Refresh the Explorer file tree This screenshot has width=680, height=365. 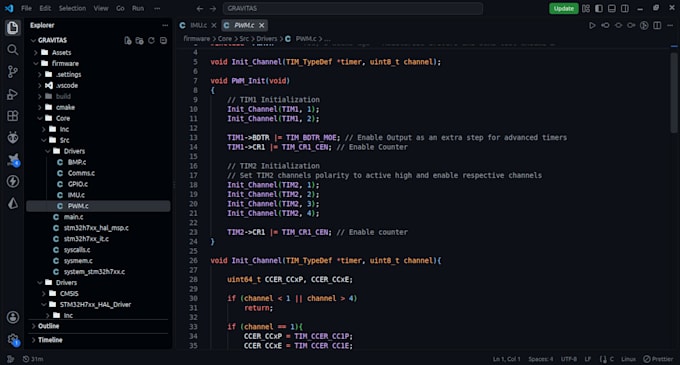point(151,40)
